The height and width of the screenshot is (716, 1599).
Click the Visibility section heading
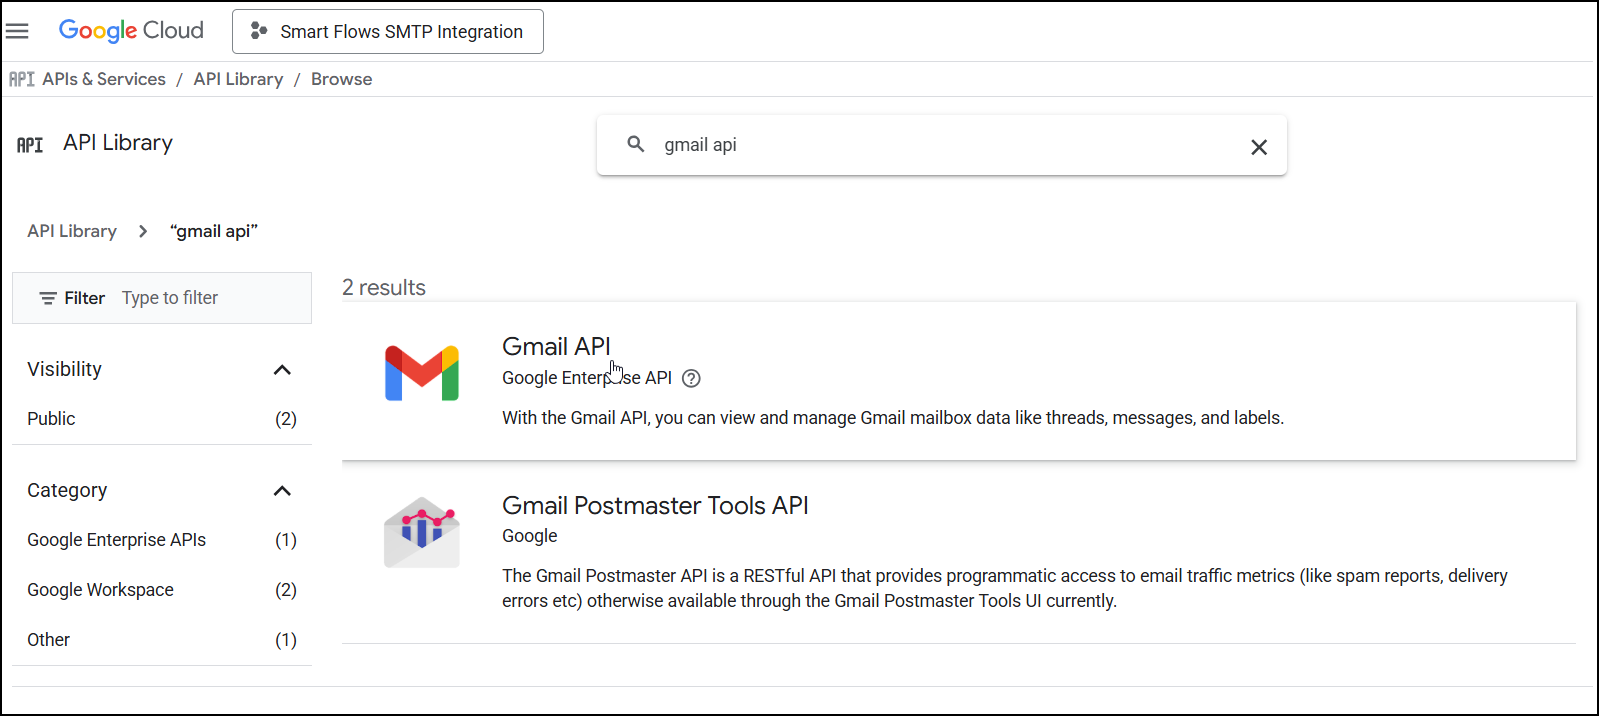(x=65, y=369)
